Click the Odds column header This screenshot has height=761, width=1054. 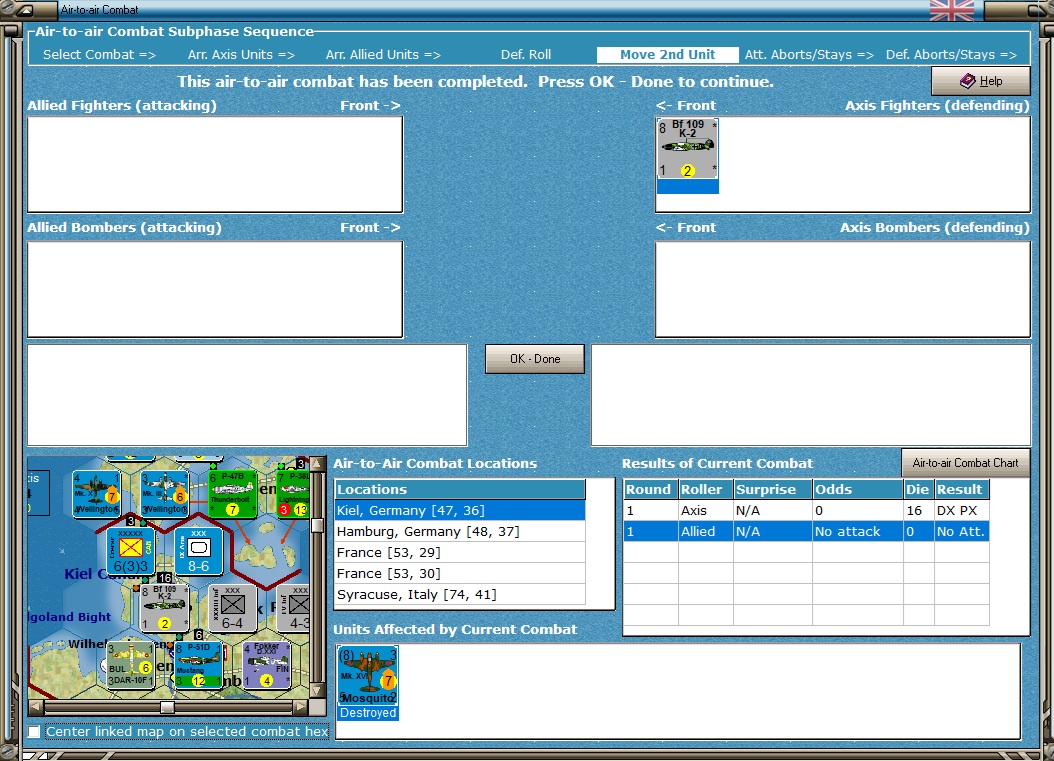pos(857,489)
